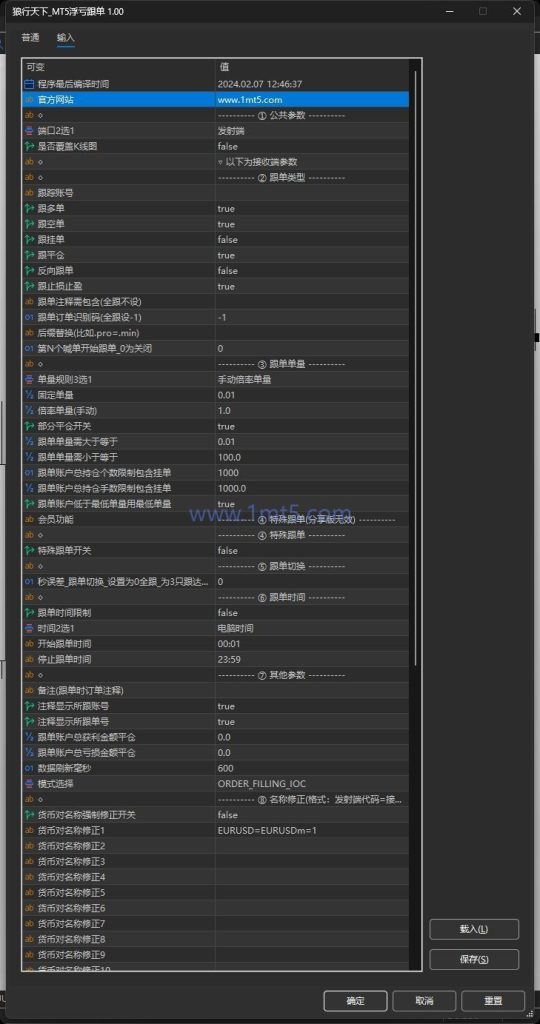Select the 货币对名称修正5 row
This screenshot has height=1024, width=540.
click(216, 893)
